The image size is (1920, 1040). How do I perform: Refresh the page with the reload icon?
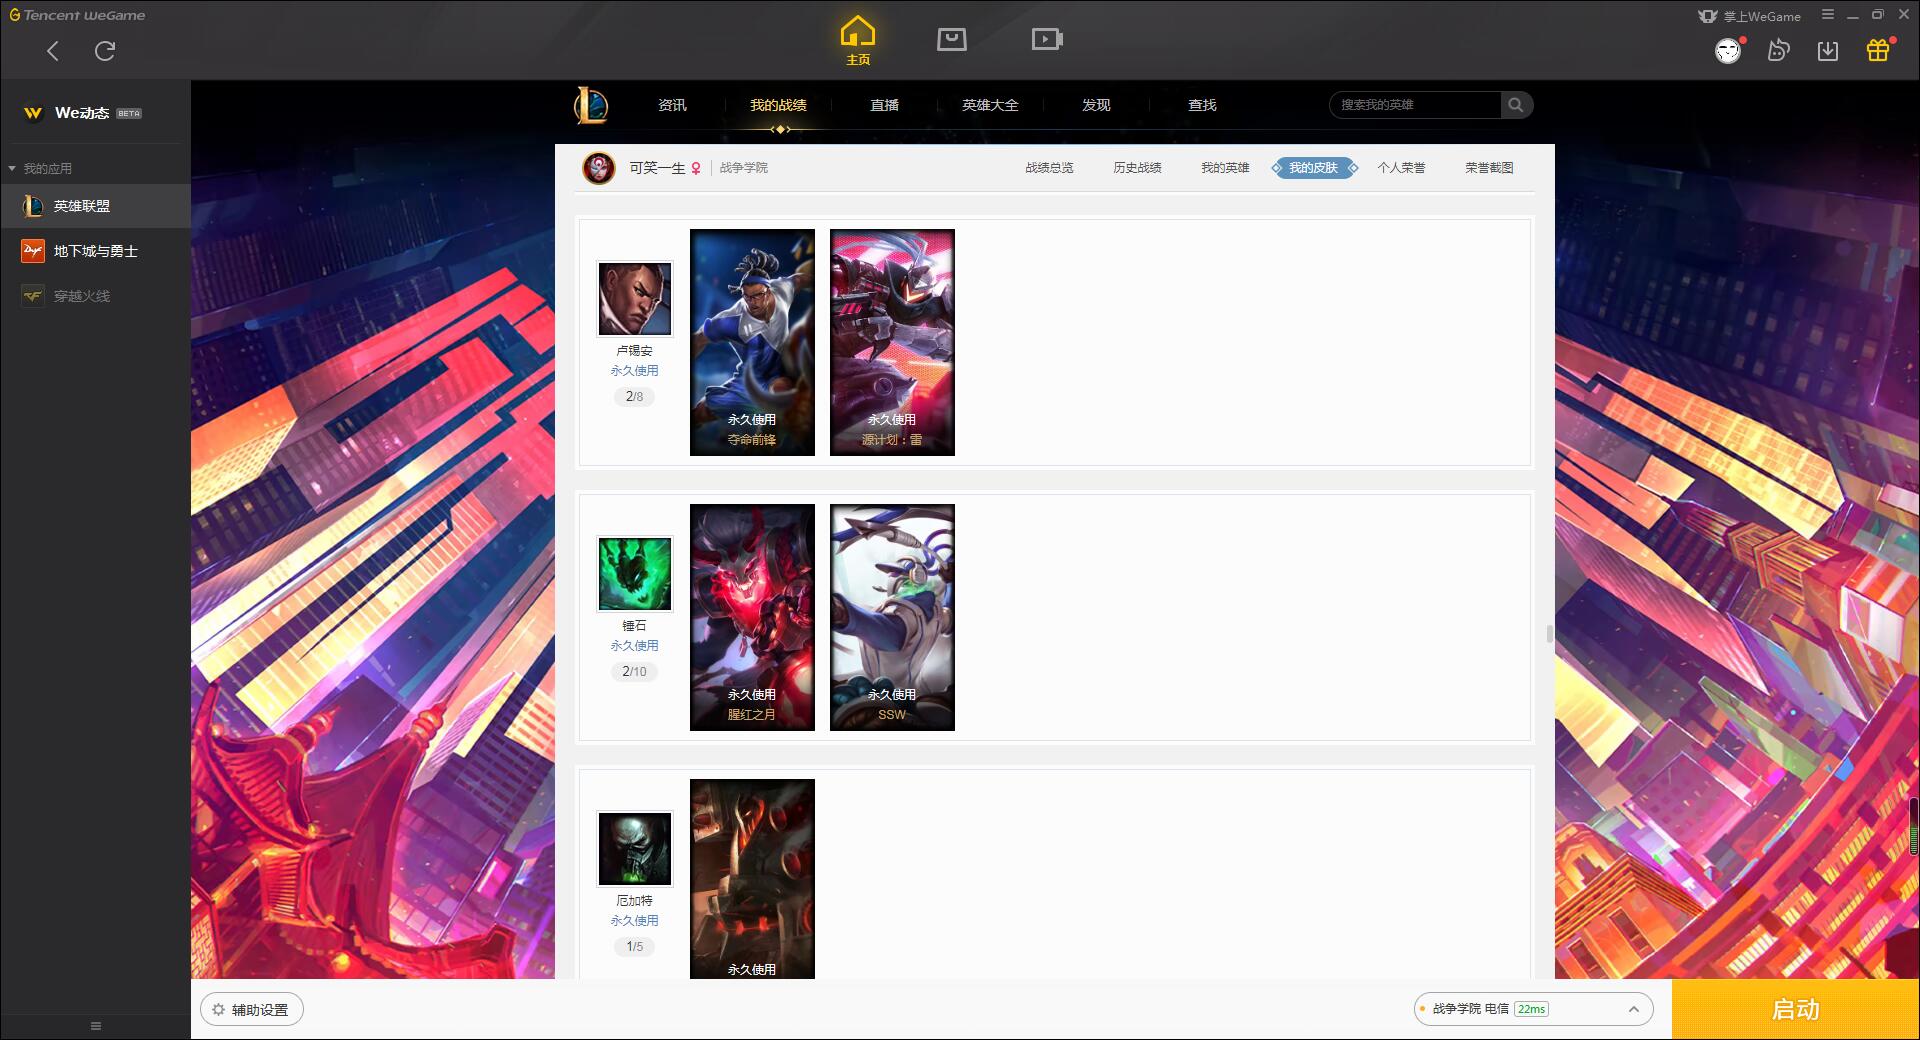(105, 51)
